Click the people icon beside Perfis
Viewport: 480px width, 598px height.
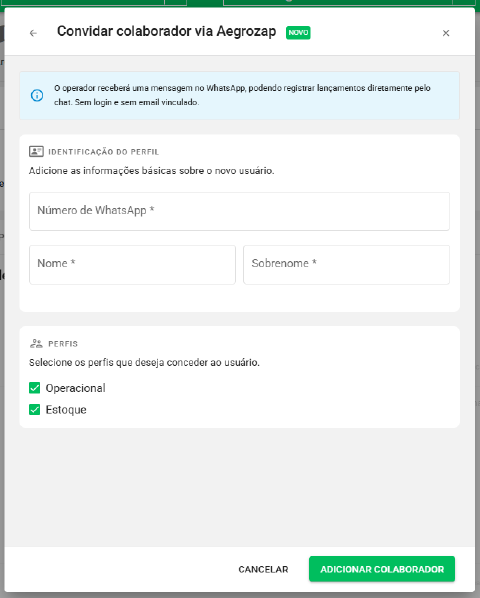pos(36,344)
